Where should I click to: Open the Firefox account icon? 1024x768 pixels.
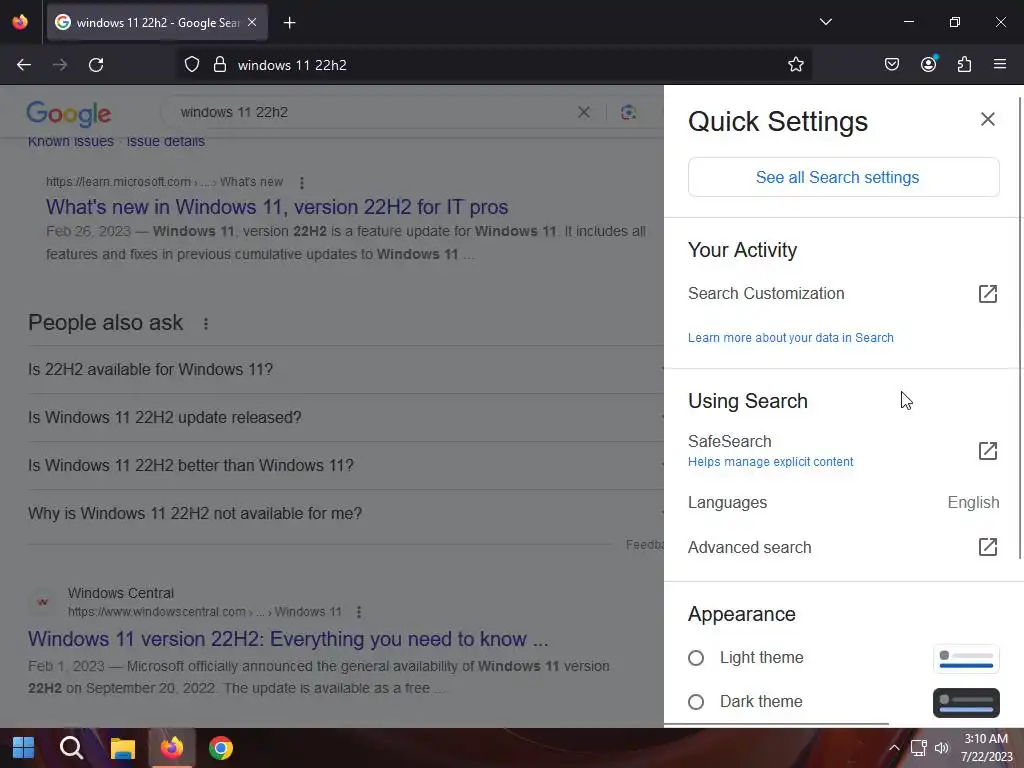(x=928, y=64)
